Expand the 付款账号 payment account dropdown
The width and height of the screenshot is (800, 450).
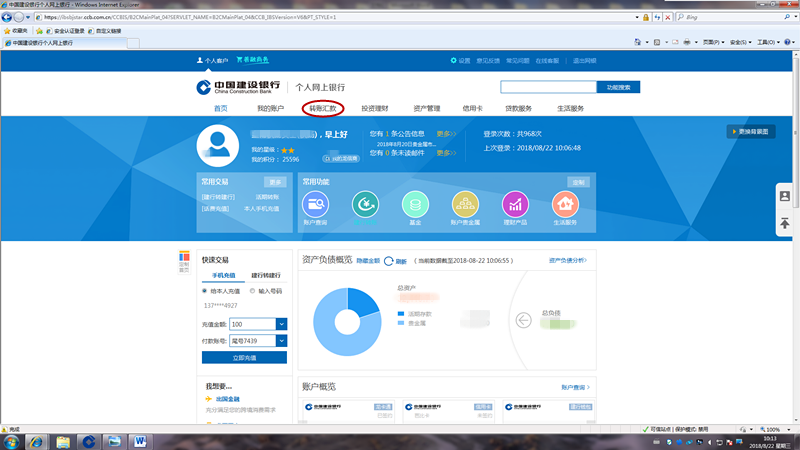point(281,340)
